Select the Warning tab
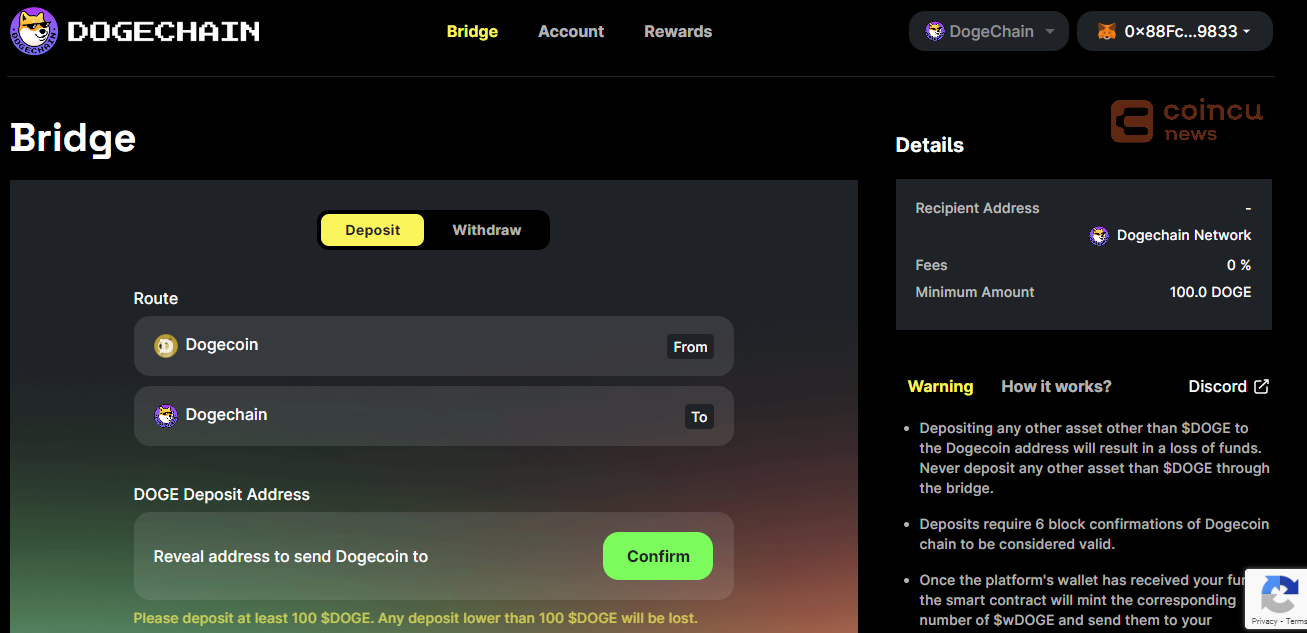Screen dimensions: 1307x633 tap(940, 386)
